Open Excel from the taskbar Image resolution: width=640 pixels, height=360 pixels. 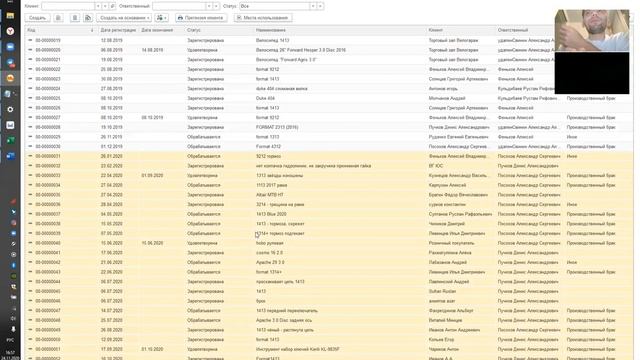[x=10, y=140]
